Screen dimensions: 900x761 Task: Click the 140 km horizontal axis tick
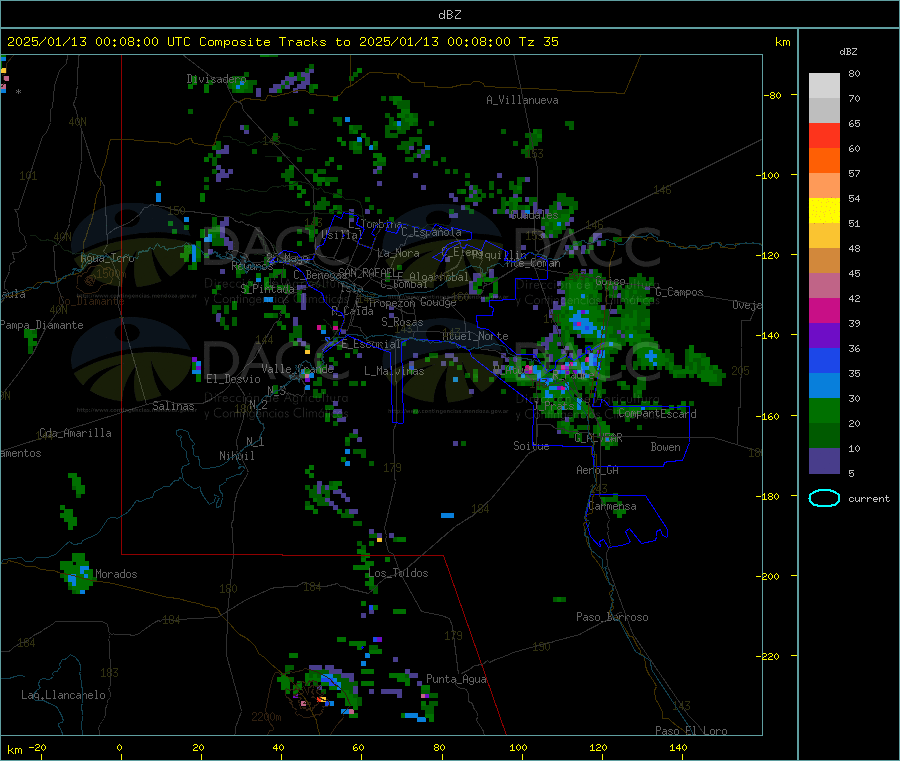point(678,747)
